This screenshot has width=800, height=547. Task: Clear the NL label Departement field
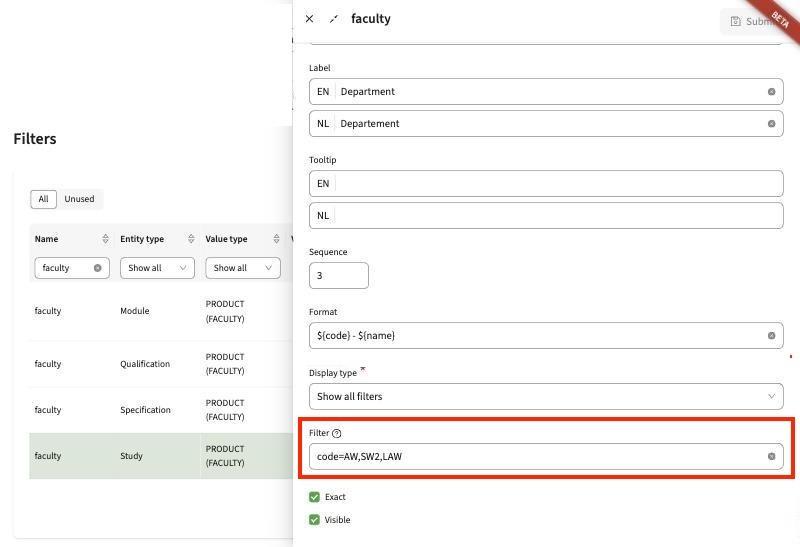coord(771,124)
